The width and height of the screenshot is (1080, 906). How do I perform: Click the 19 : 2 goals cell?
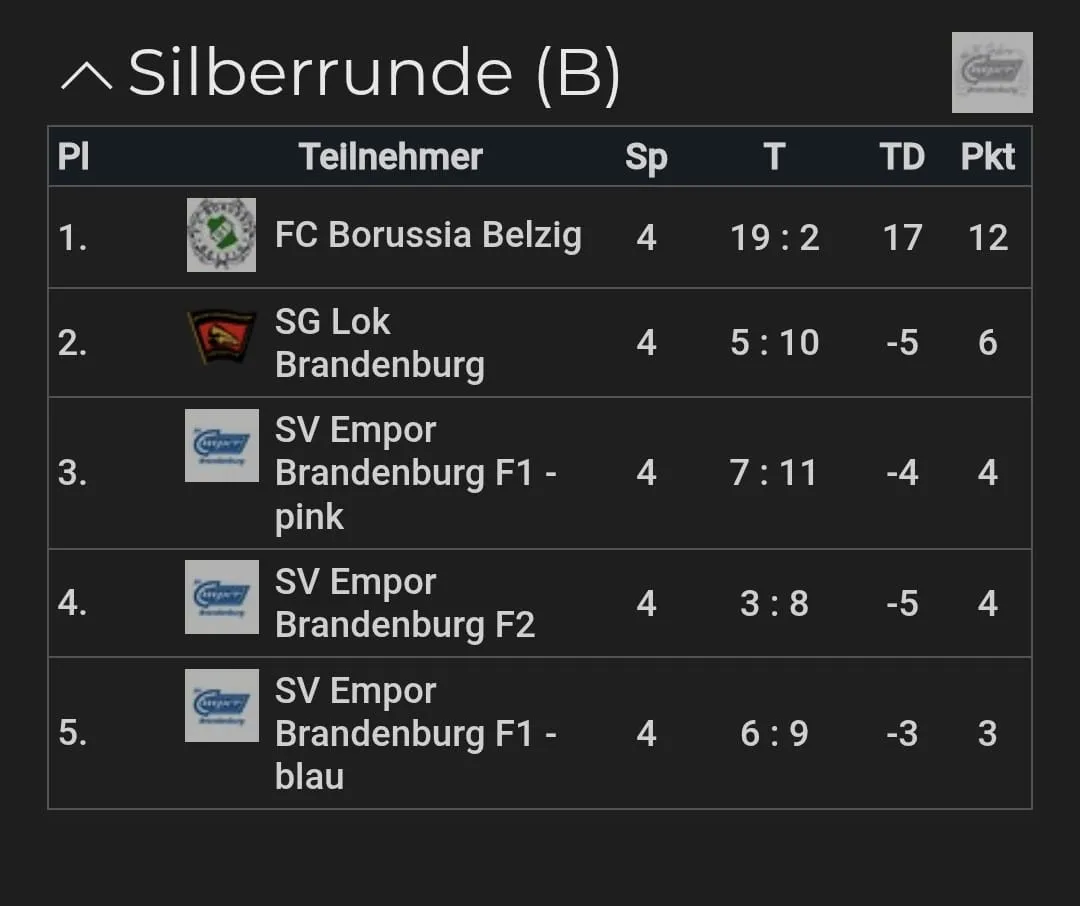tap(774, 237)
